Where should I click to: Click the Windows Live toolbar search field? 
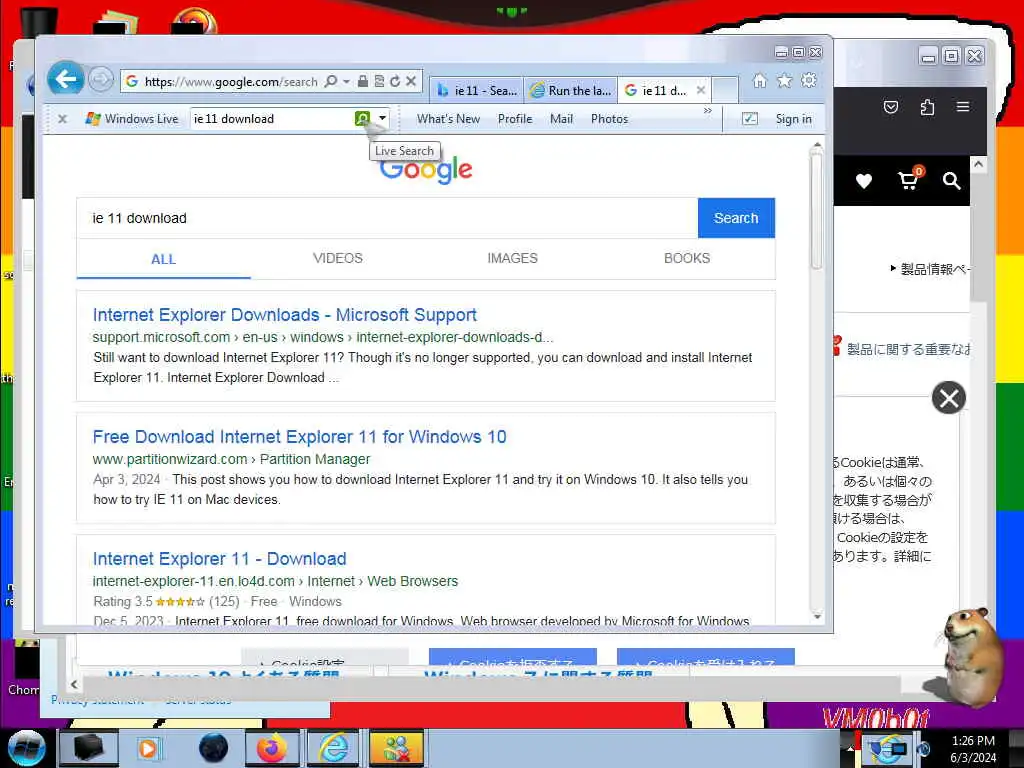coord(271,119)
